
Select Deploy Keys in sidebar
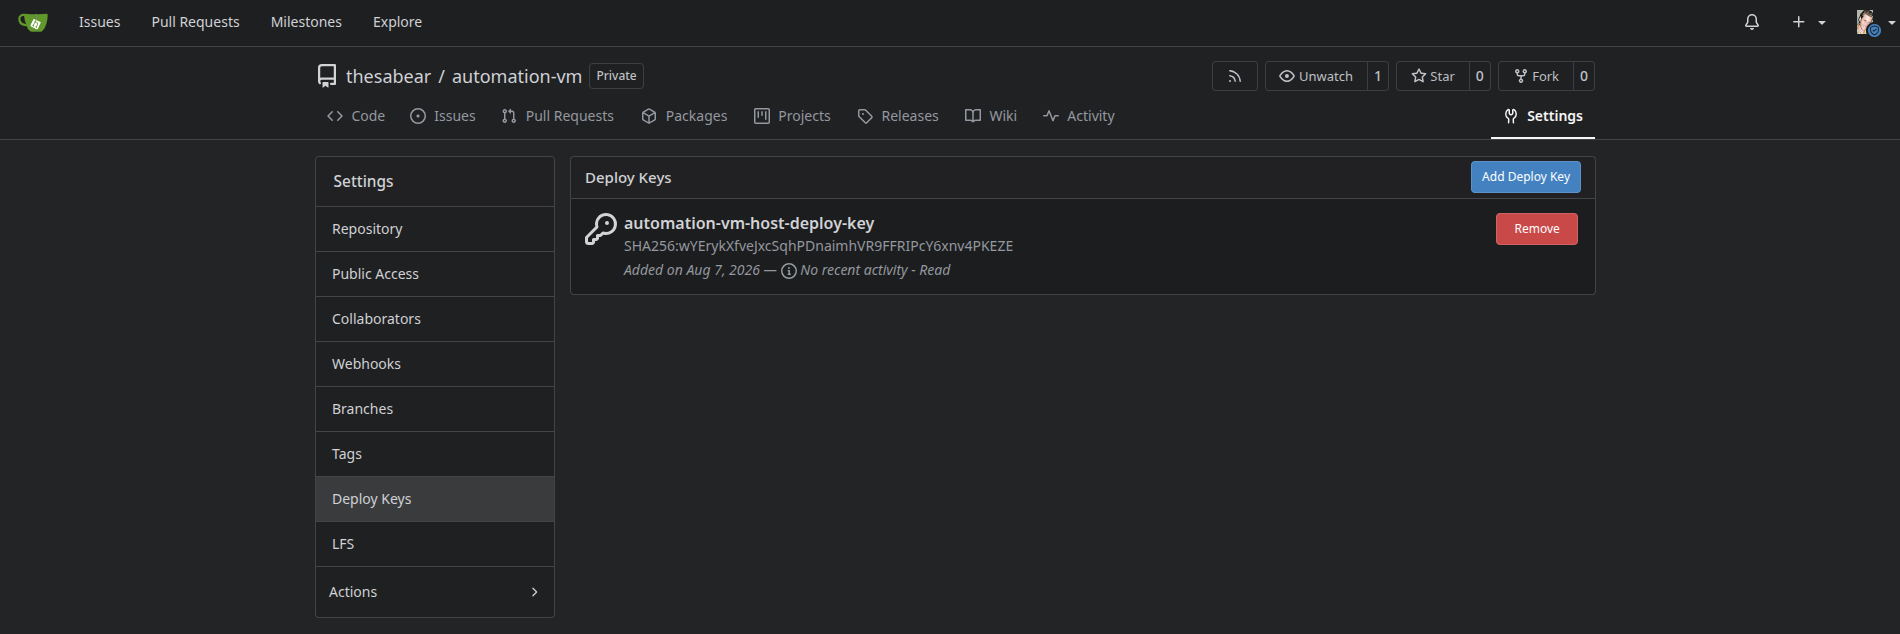click(435, 499)
